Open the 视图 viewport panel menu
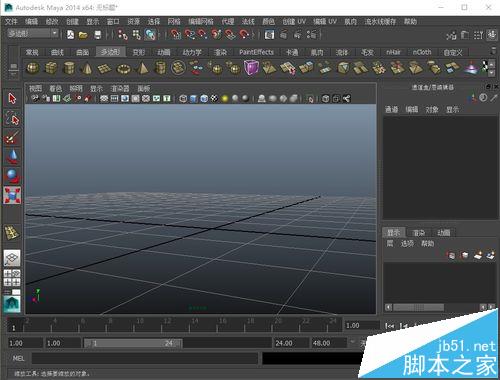The width and height of the screenshot is (500, 380). 35,88
